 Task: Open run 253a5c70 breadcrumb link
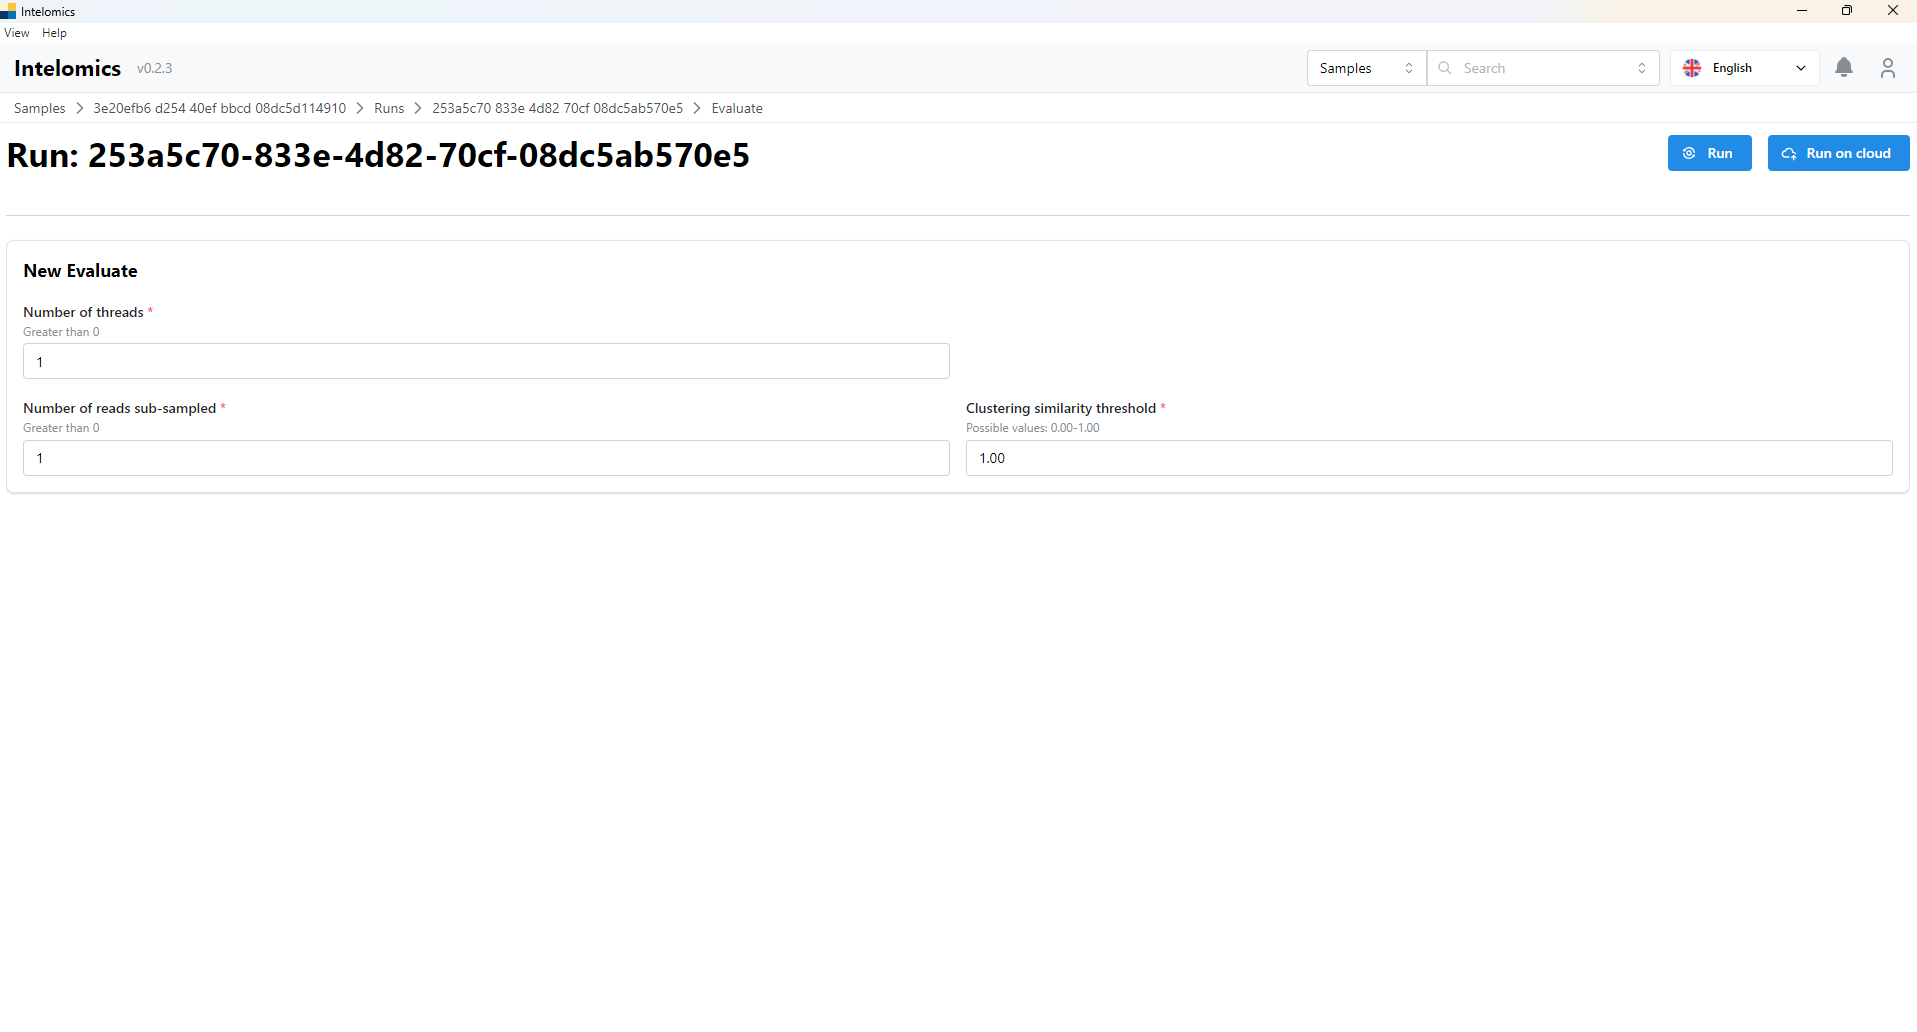click(x=557, y=108)
